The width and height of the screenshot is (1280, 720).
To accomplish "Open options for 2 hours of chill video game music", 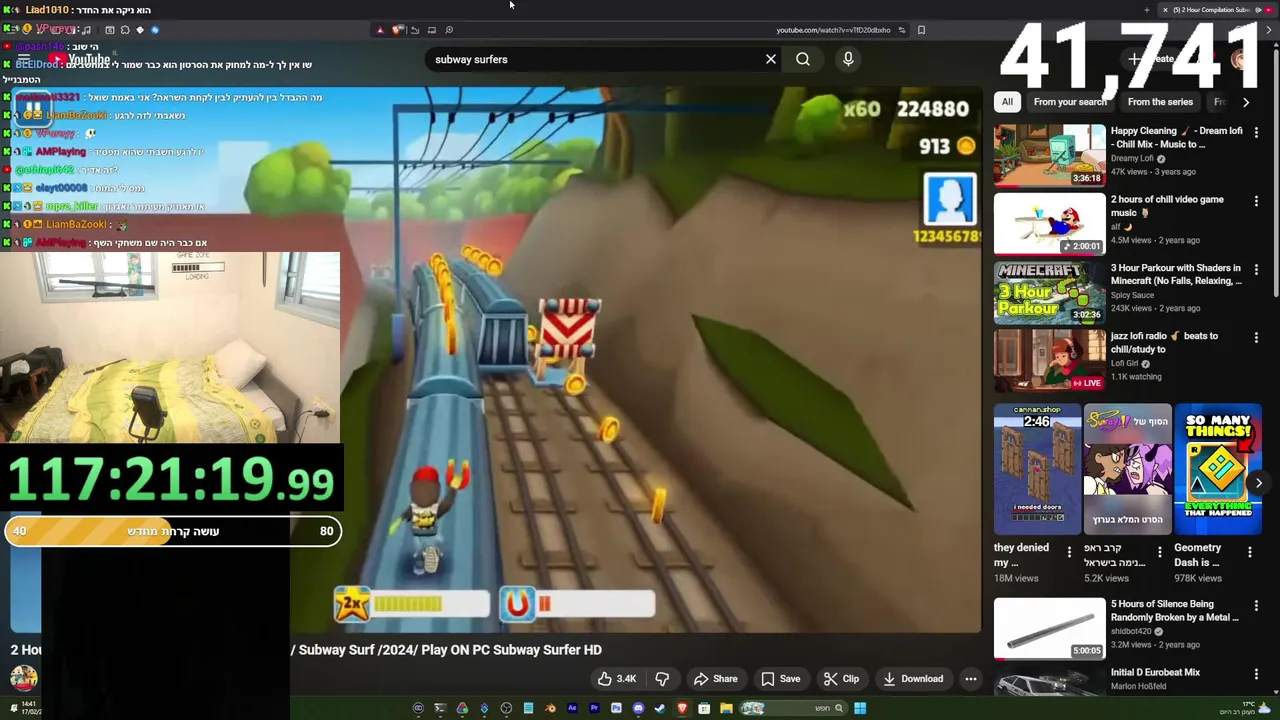I will pos(1256,202).
